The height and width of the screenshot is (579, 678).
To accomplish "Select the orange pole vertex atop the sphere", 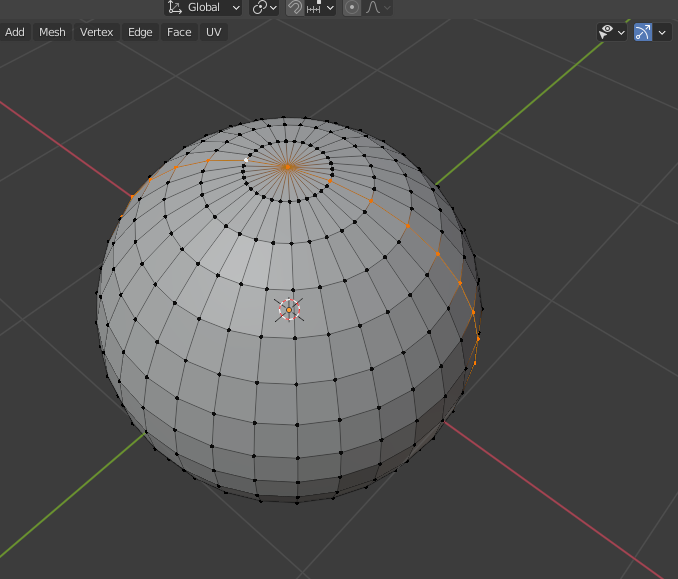I will coord(288,167).
